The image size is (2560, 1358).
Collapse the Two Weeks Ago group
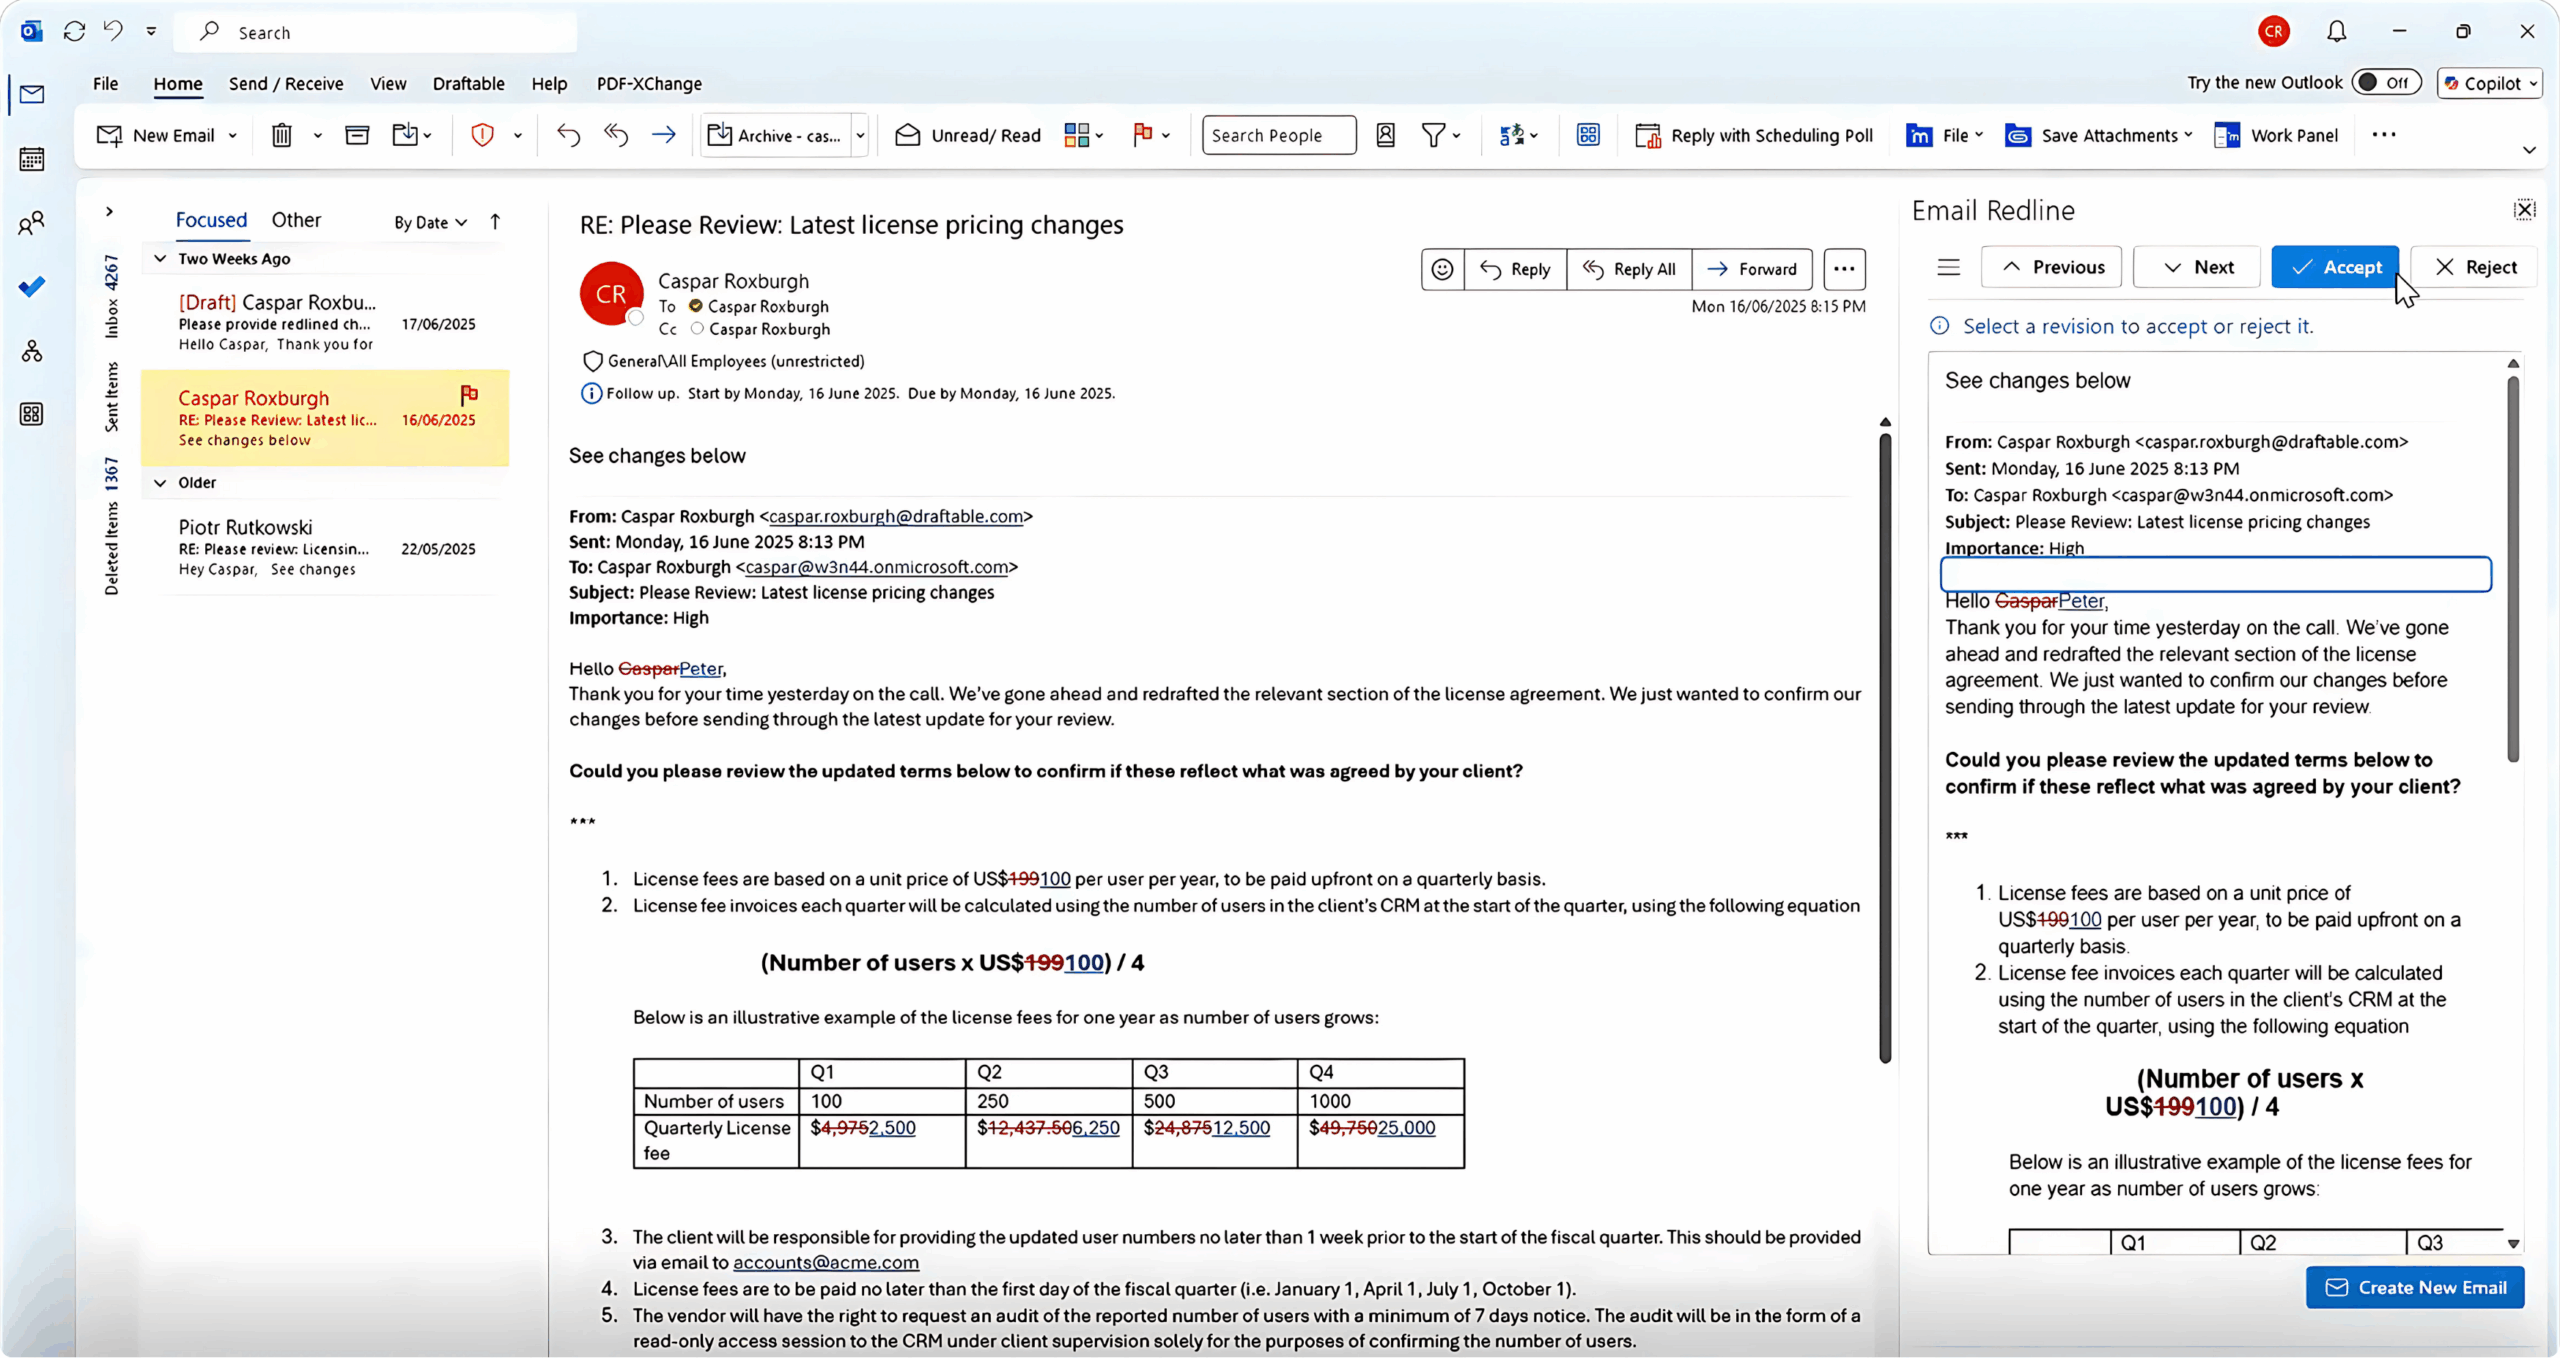click(160, 259)
